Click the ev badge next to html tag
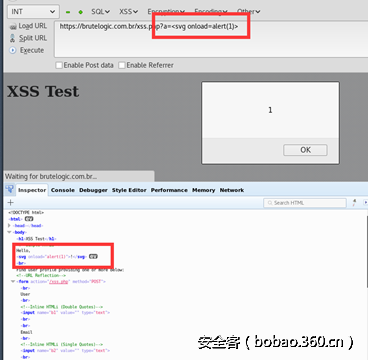 29,219
